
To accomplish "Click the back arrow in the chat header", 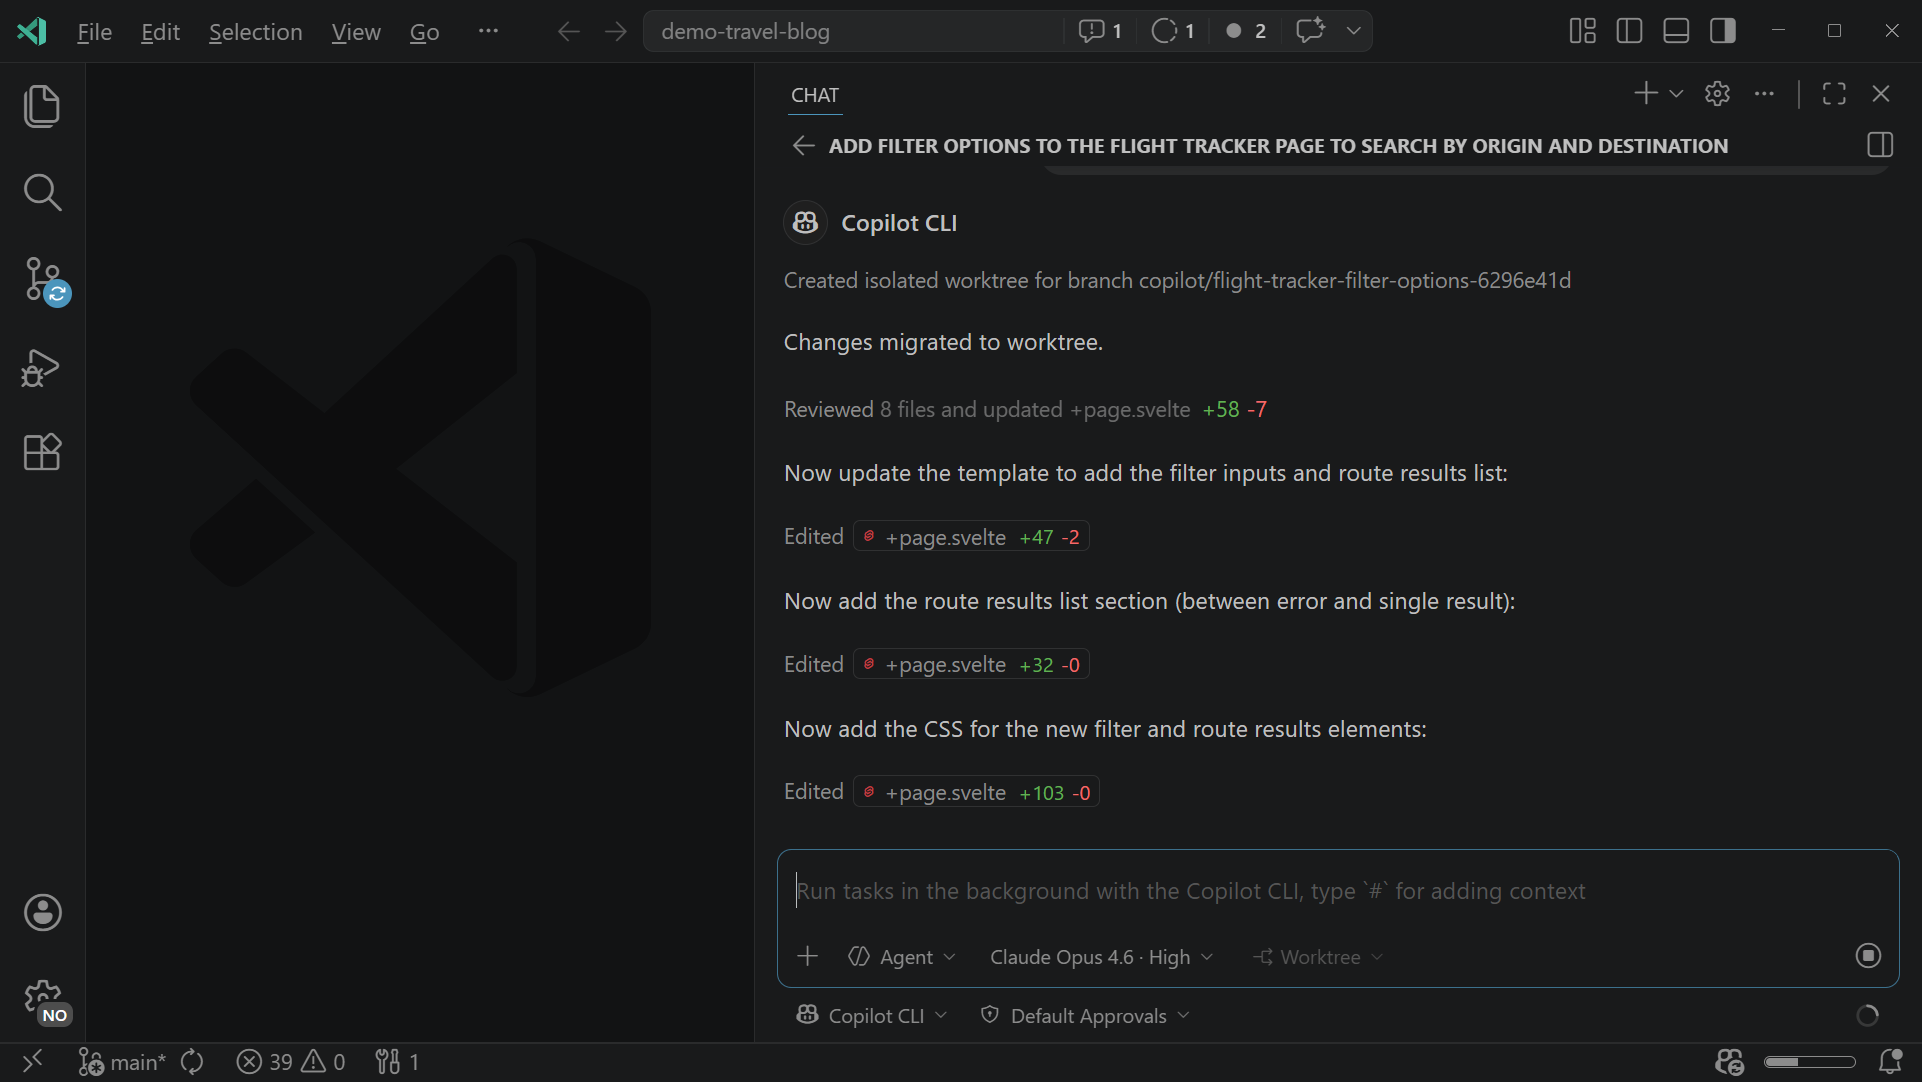I will (803, 145).
